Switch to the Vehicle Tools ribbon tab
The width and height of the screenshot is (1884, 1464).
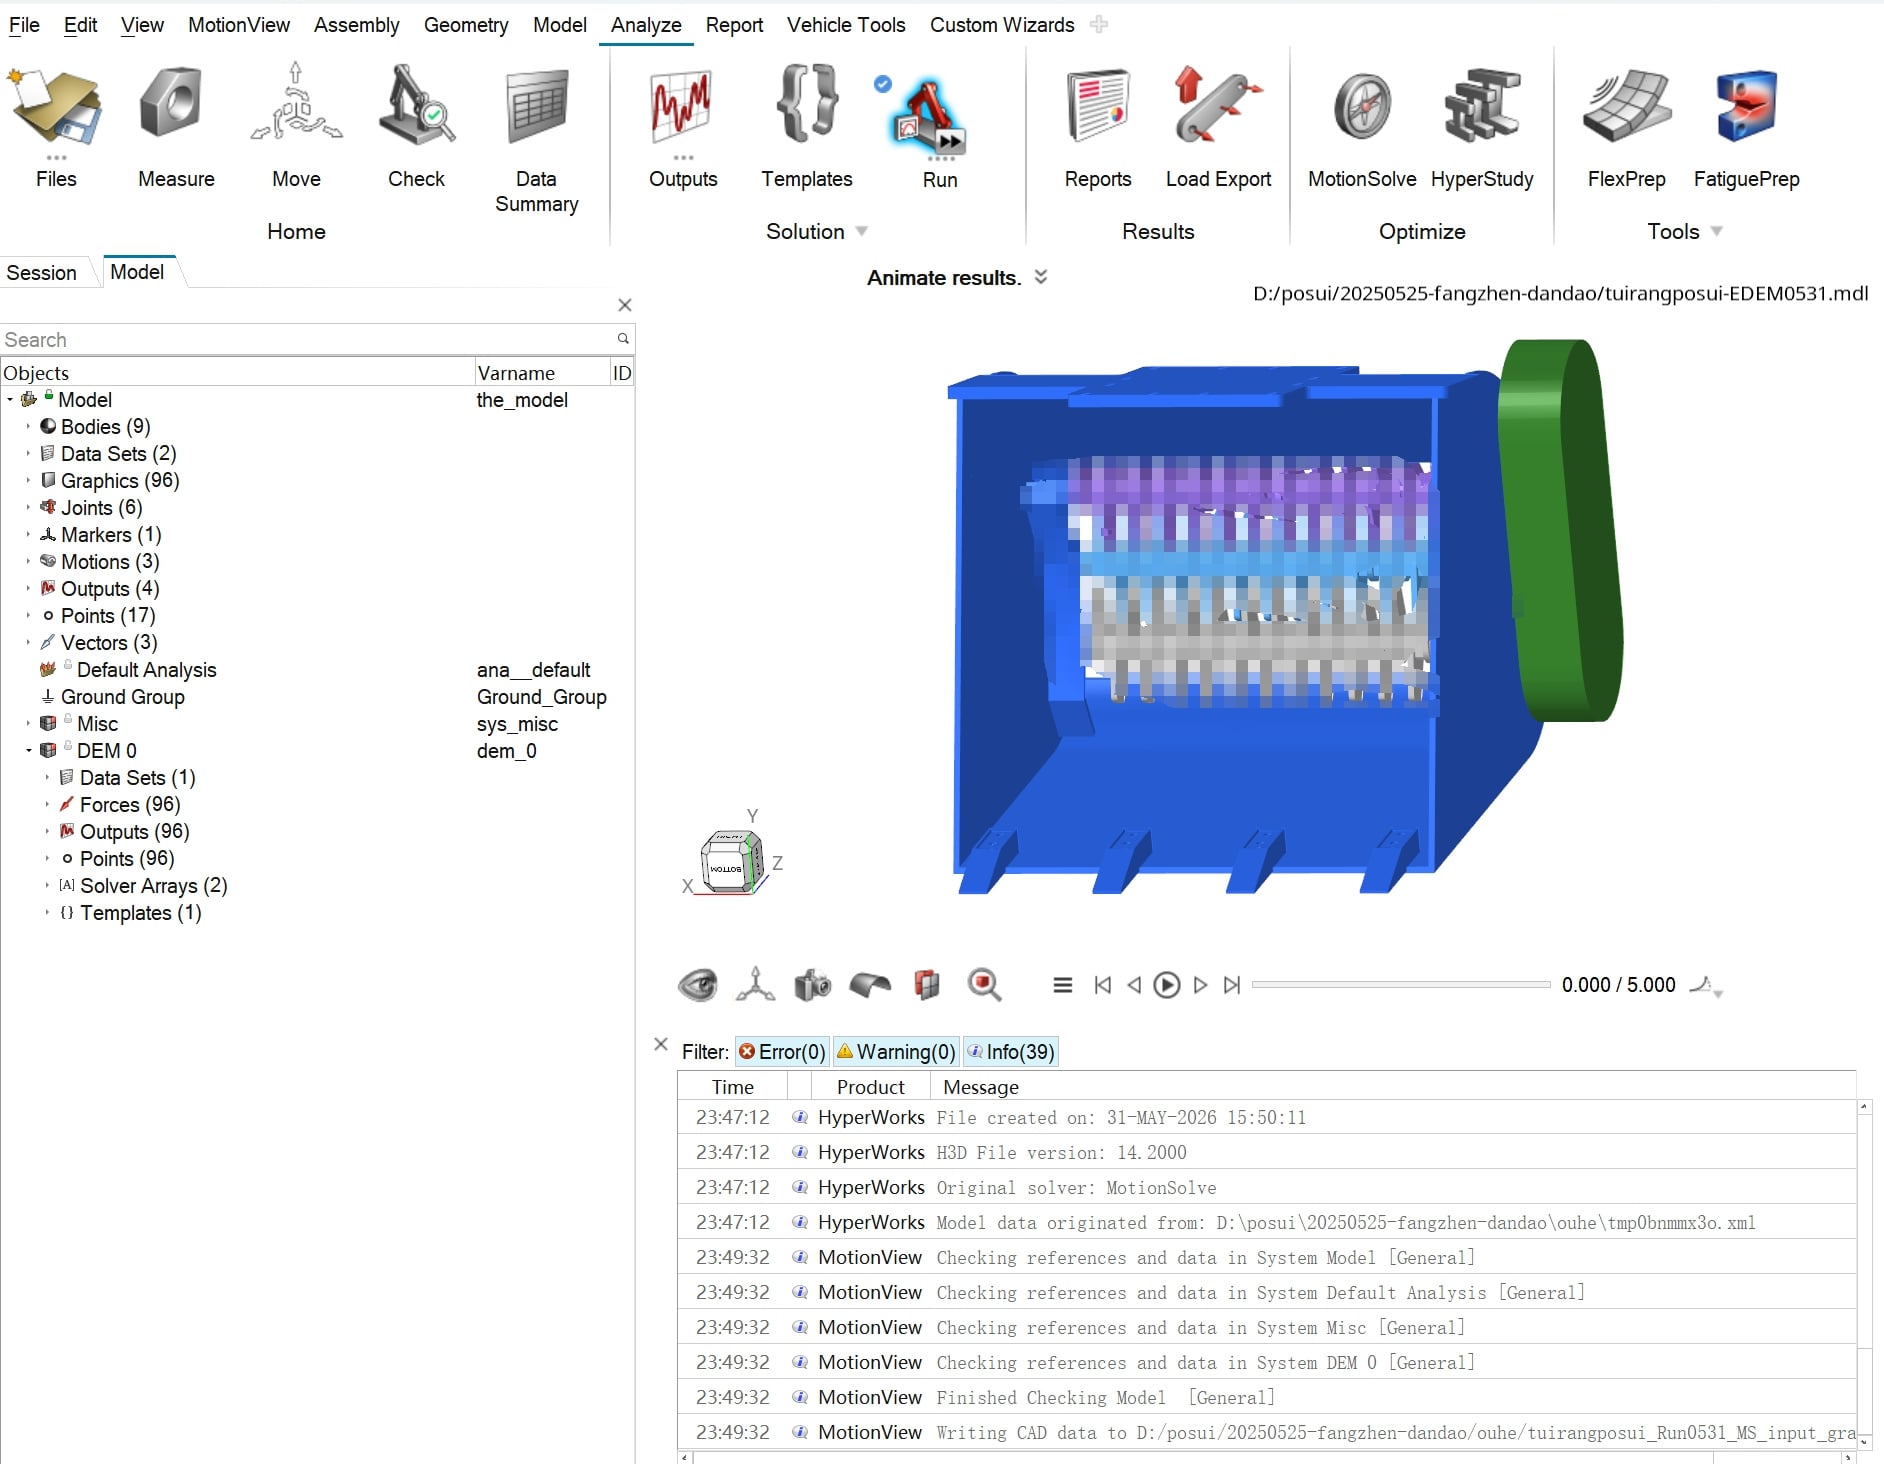point(846,25)
